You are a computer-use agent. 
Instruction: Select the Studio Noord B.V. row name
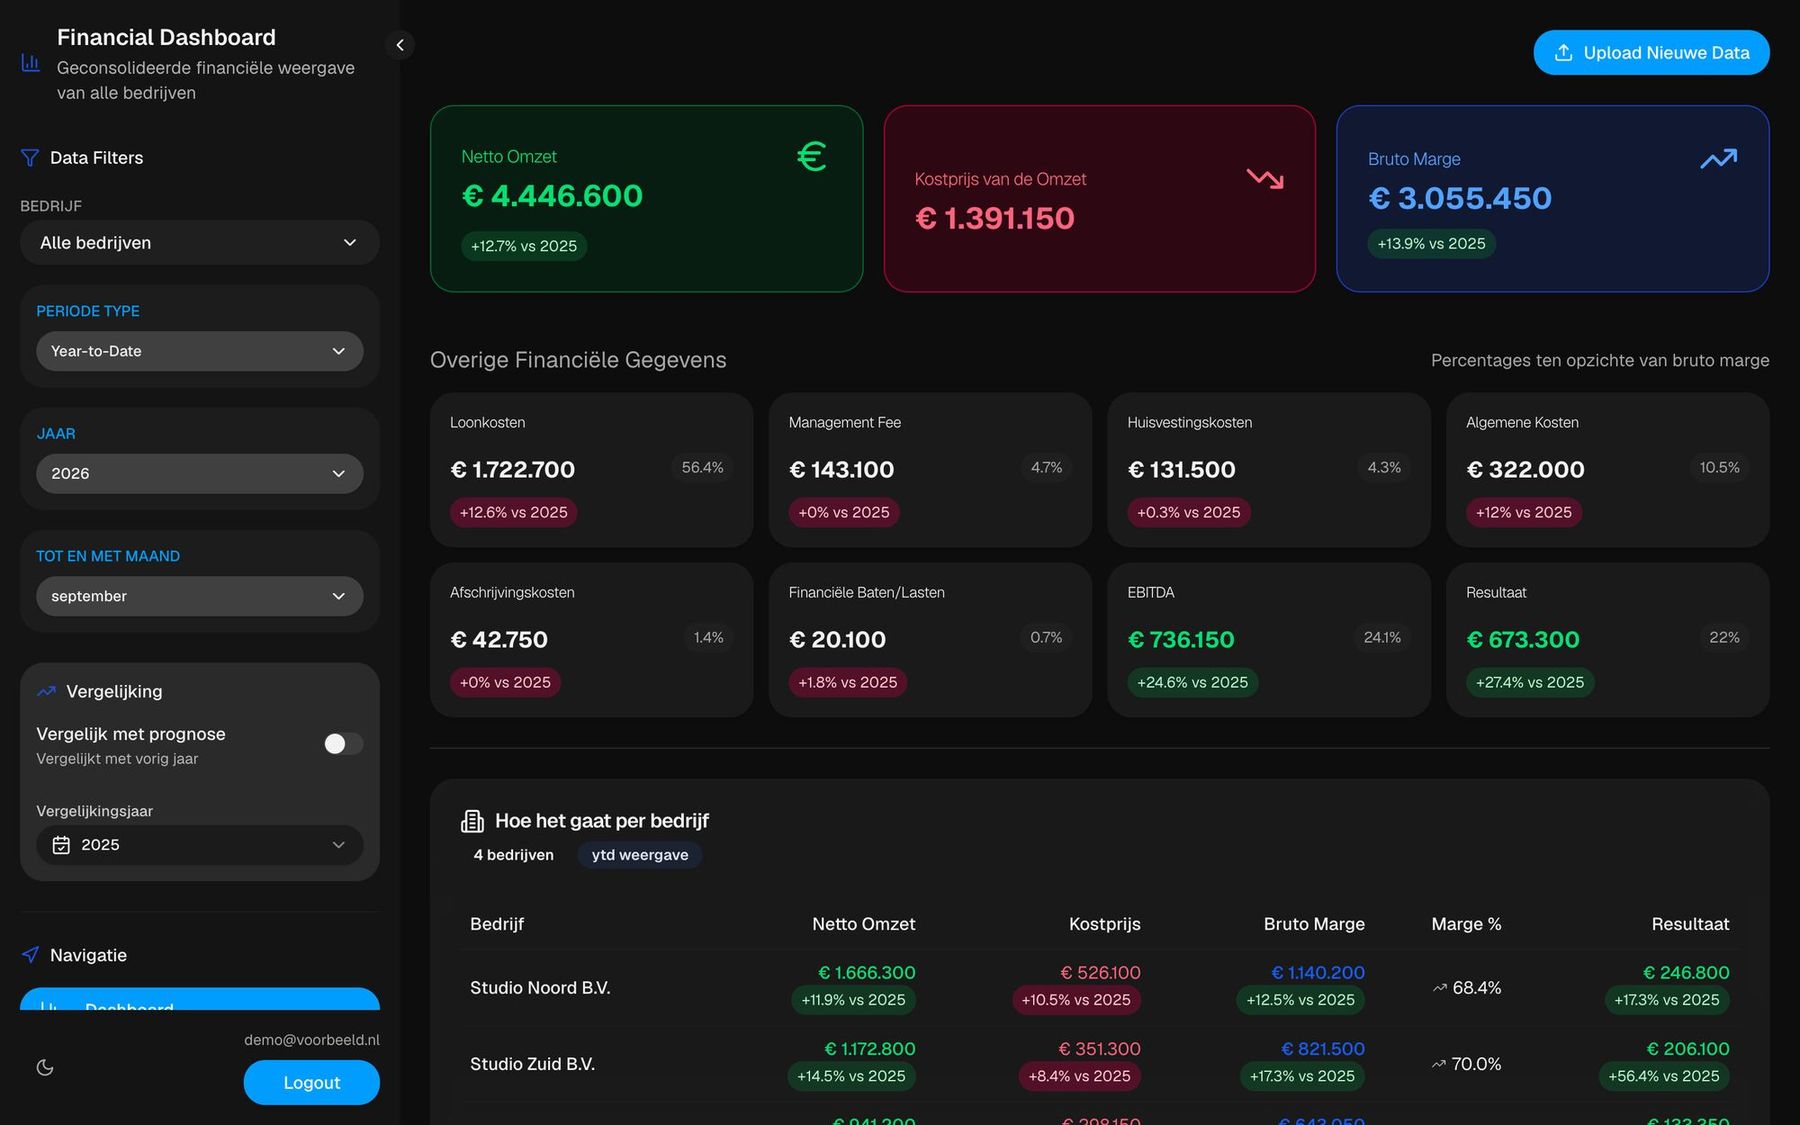click(540, 988)
